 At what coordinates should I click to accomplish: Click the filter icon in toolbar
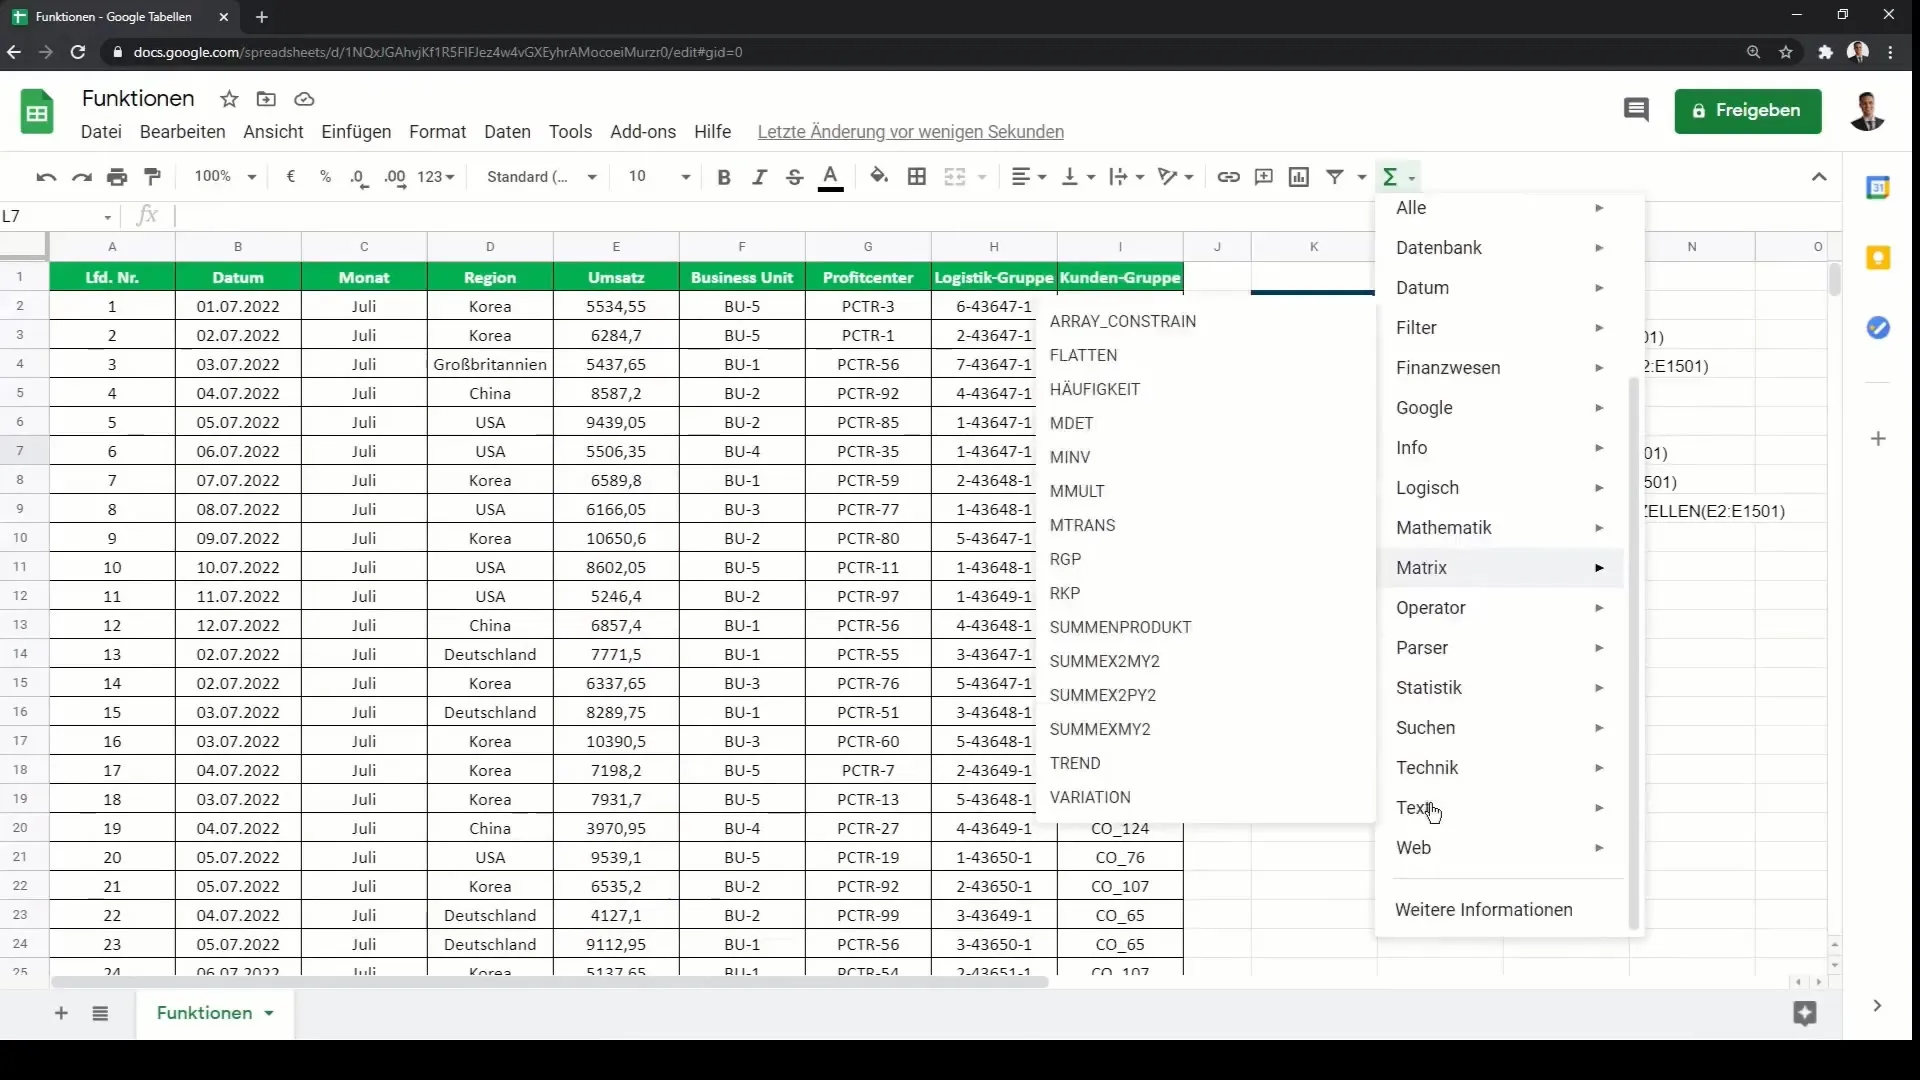pos(1335,175)
